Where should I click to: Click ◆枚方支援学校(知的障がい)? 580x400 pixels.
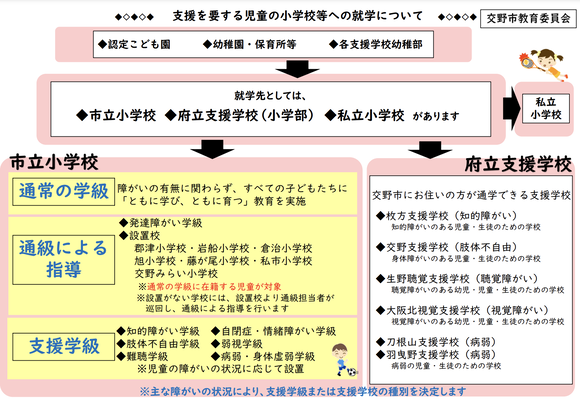click(446, 216)
